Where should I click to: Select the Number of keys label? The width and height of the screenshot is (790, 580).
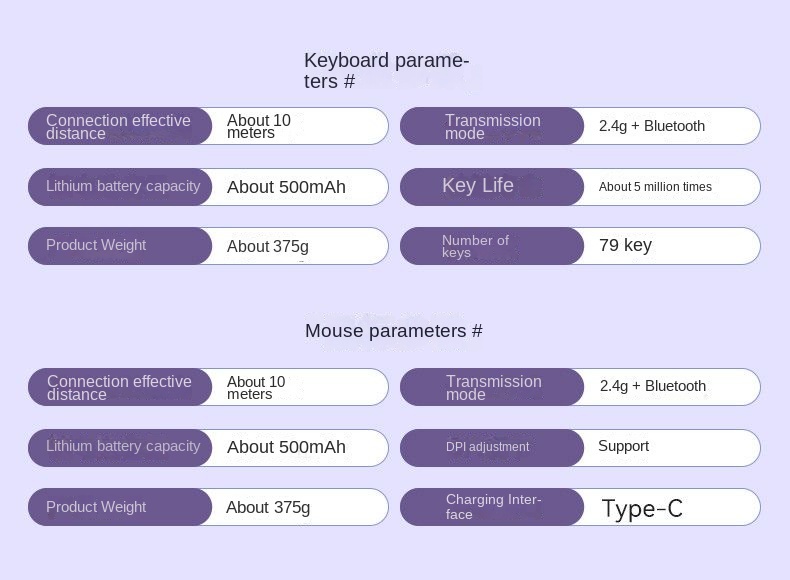pyautogui.click(x=475, y=246)
